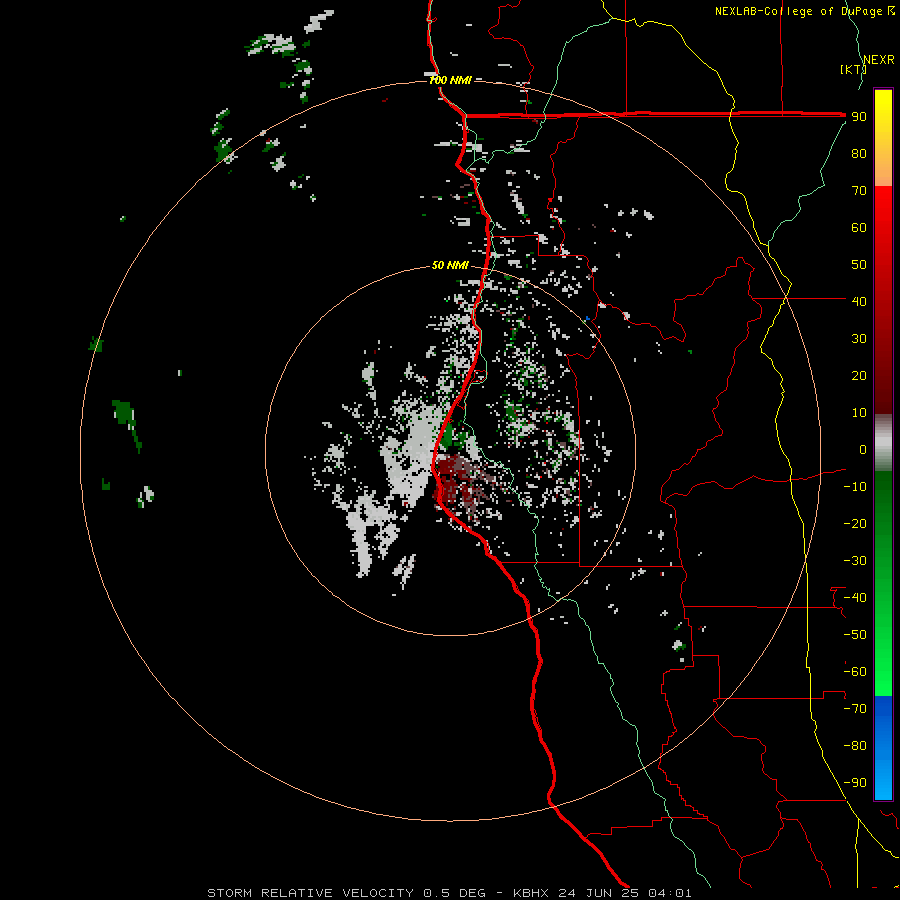Click the blue segment of the color bar
This screenshot has width=900, height=900.
[883, 748]
